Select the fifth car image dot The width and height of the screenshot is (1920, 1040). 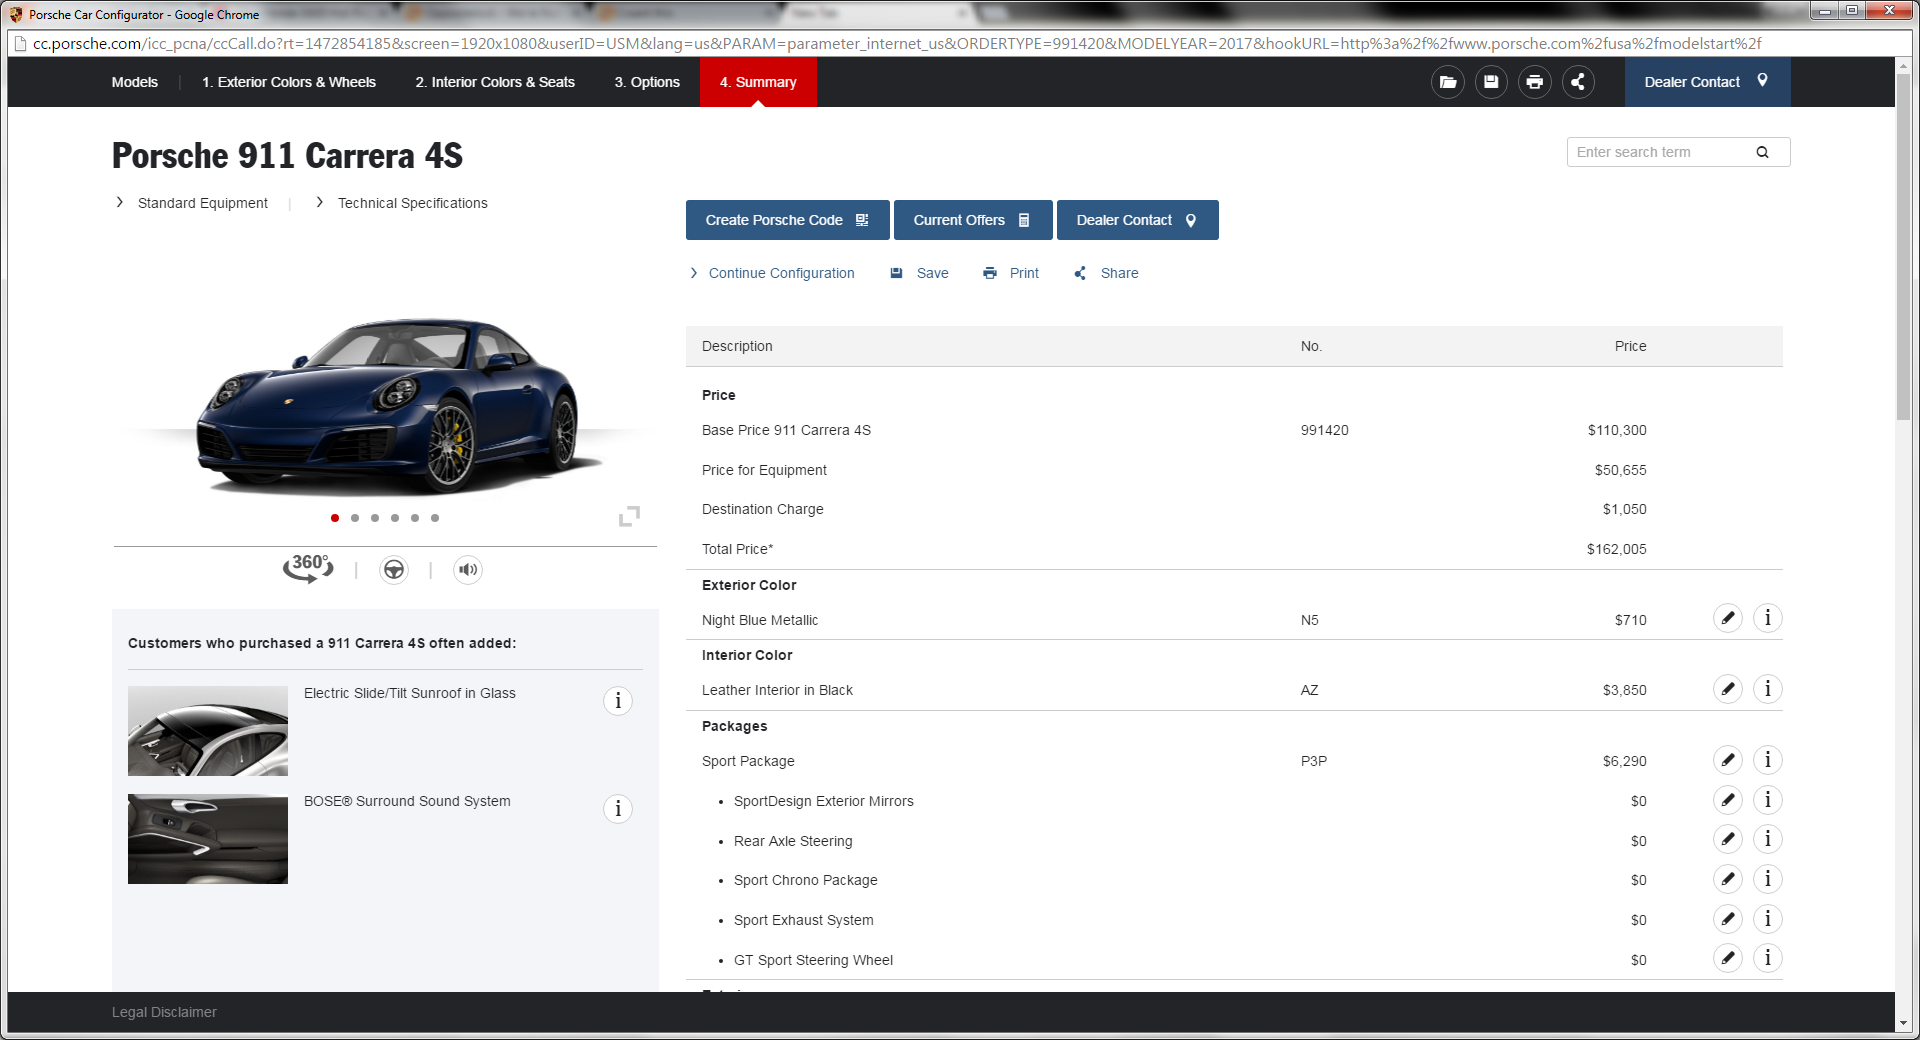click(415, 518)
